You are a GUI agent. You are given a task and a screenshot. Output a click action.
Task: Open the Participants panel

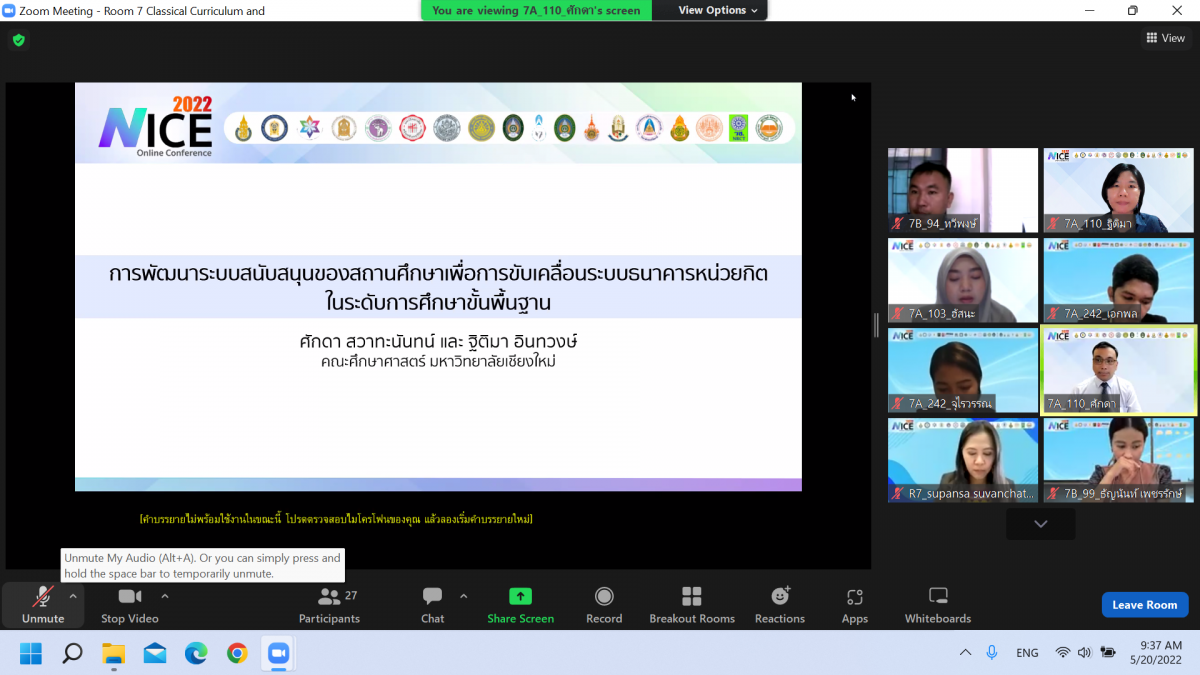click(x=329, y=605)
